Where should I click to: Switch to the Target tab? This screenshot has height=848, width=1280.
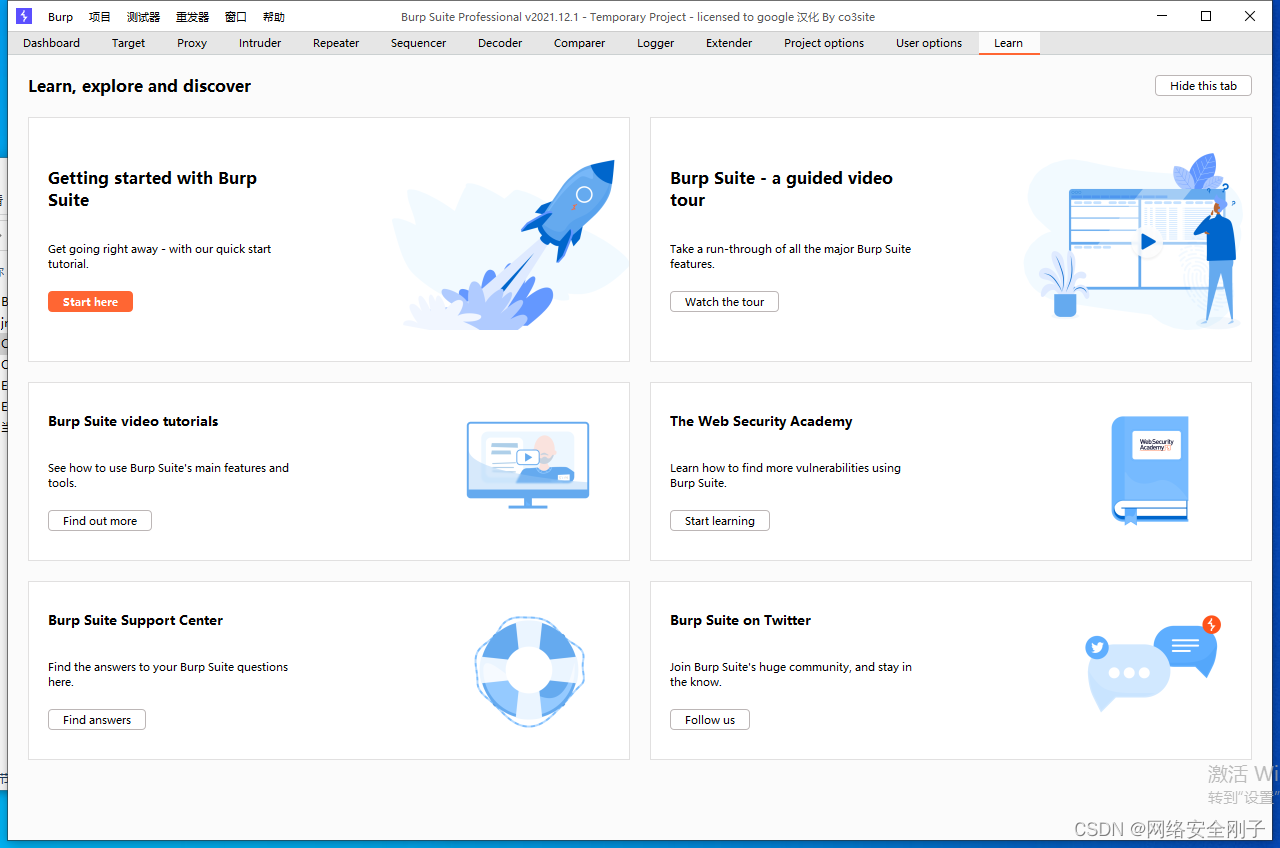click(128, 43)
